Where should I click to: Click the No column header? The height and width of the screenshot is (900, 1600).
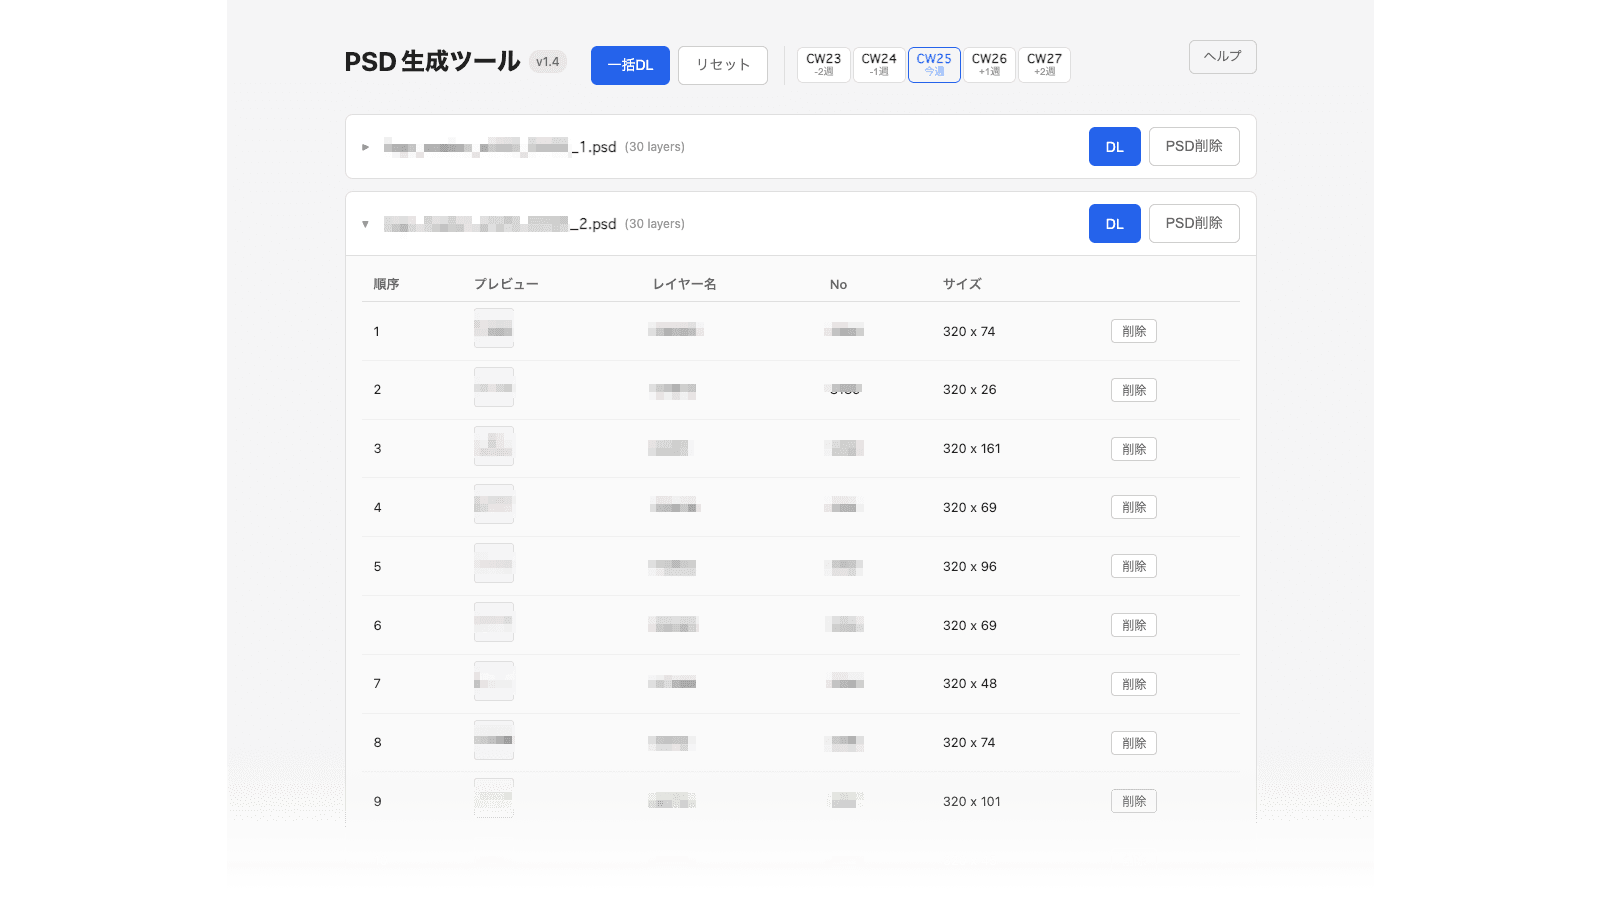(838, 285)
